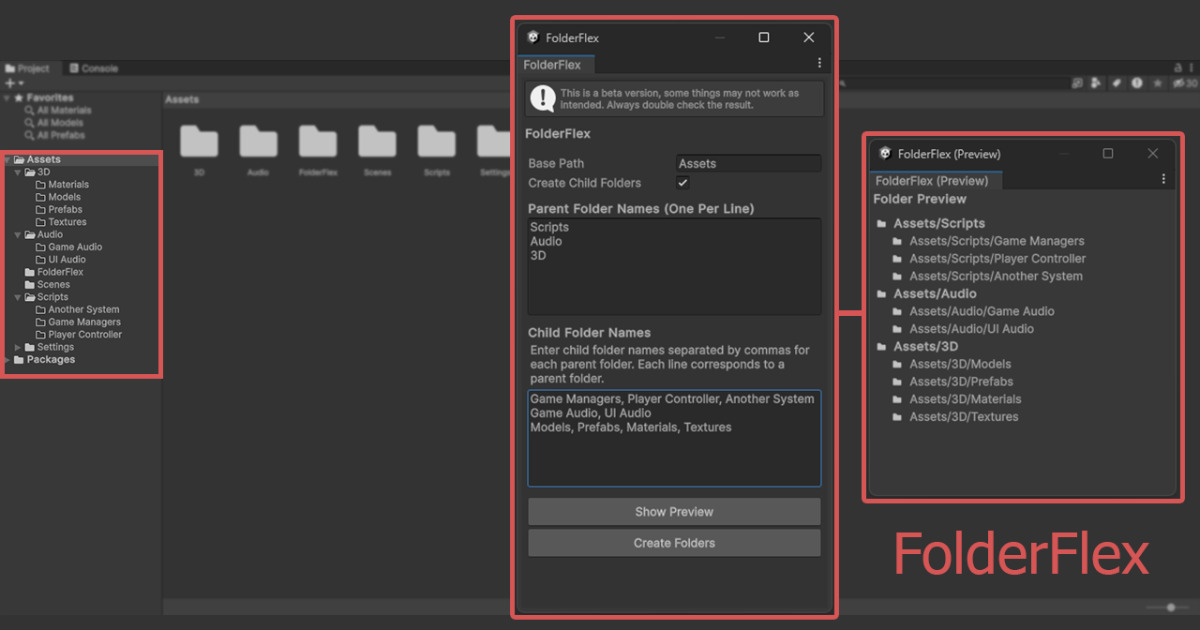Collapse the Assets root folder arrow
Screen dimensions: 1200x630
coord(7,160)
